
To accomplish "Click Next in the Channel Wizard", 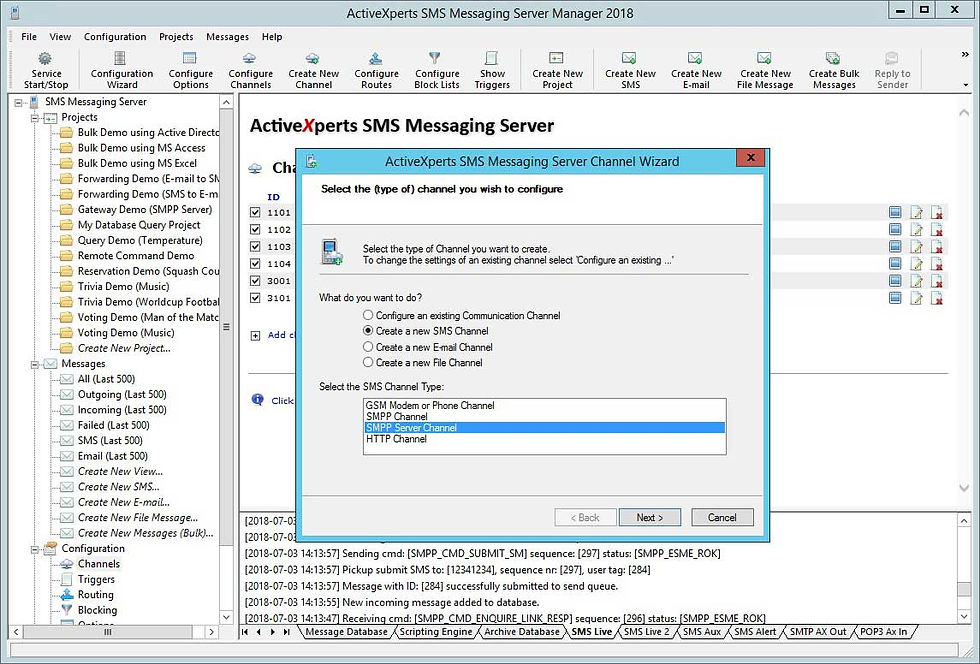I will (x=649, y=517).
